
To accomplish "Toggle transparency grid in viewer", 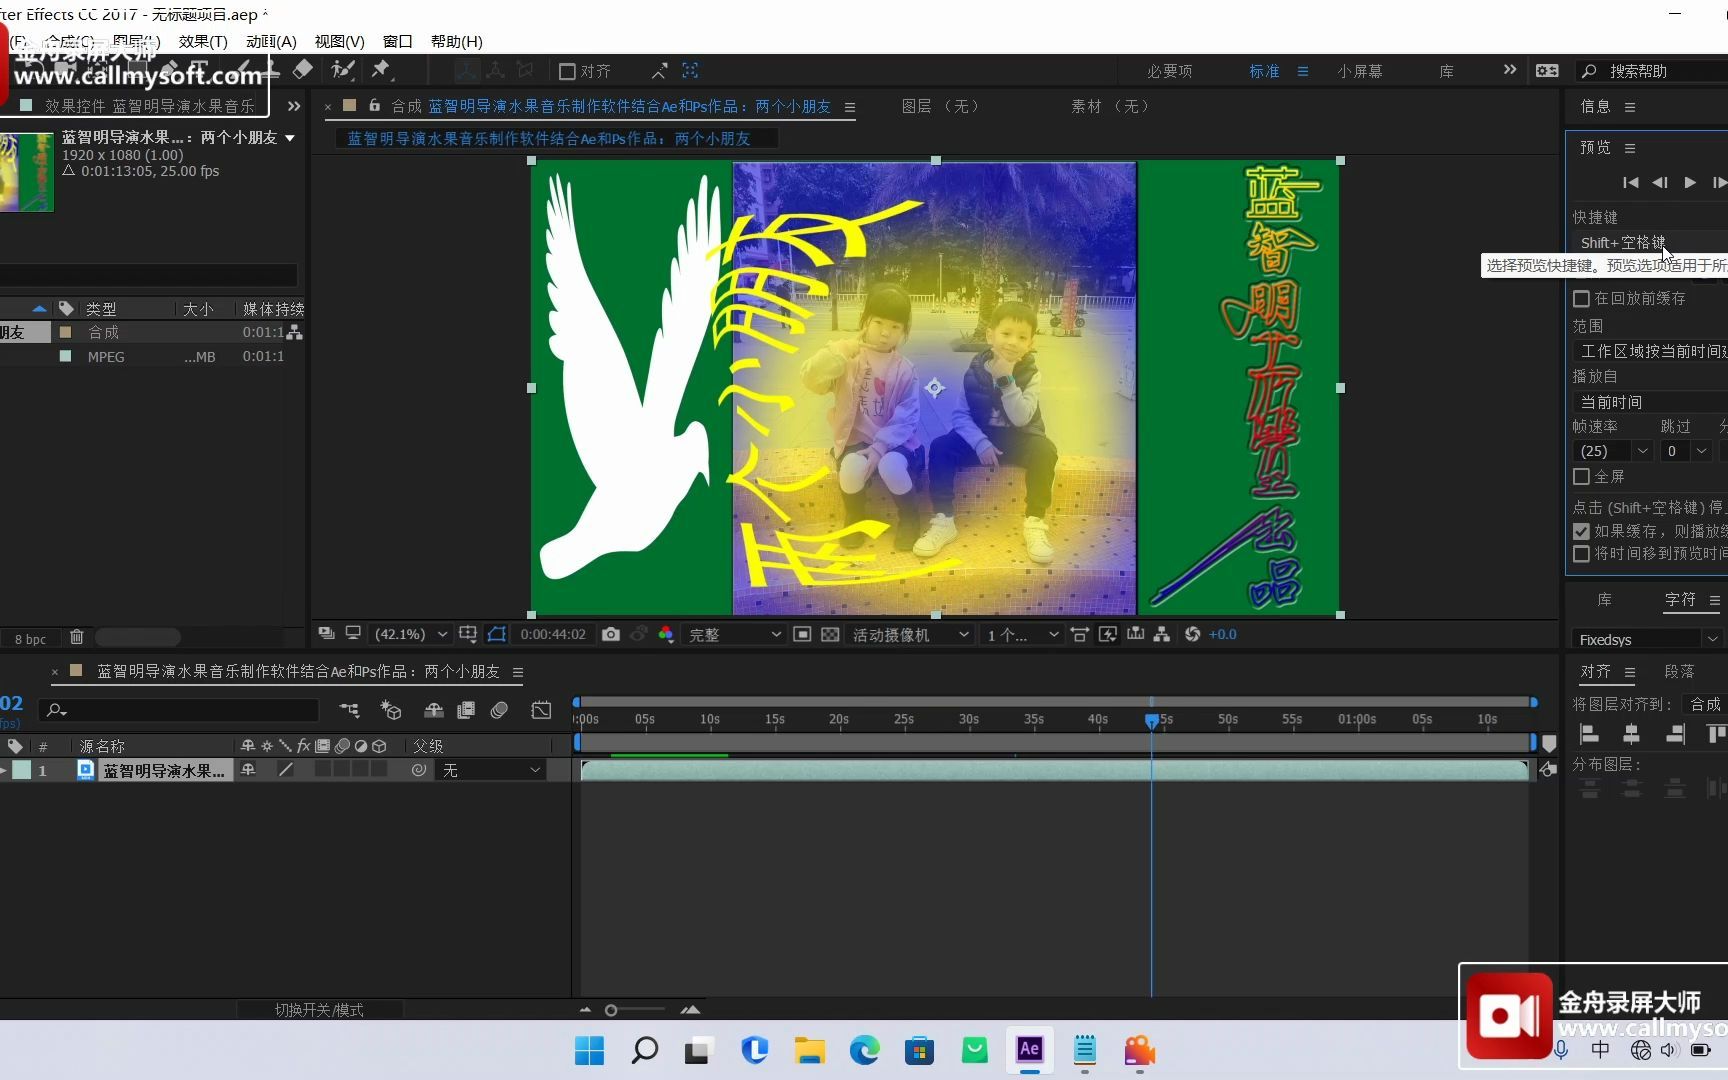I will (830, 634).
